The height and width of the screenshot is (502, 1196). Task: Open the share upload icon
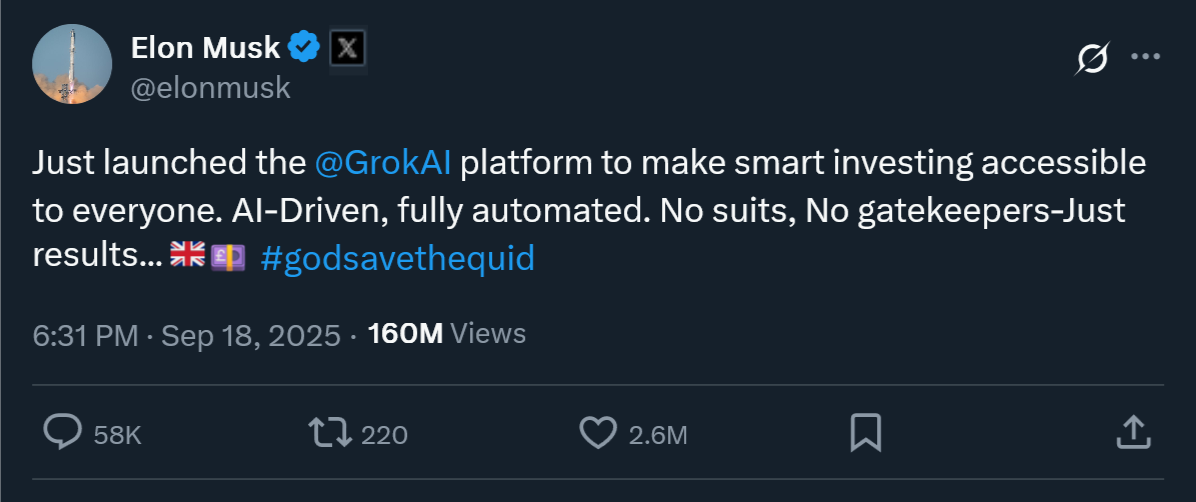point(1131,433)
